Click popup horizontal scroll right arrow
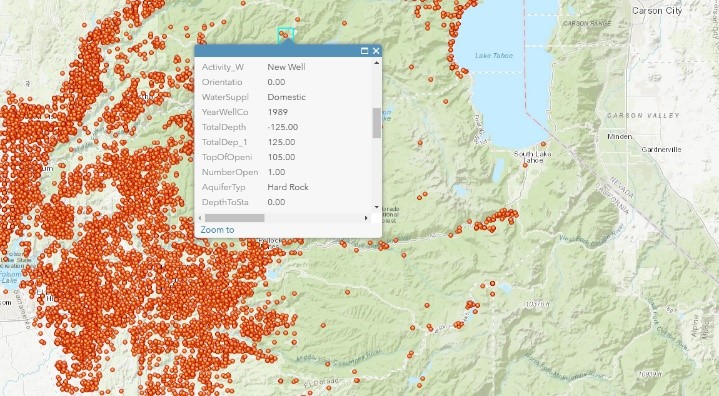This screenshot has width=719, height=396. pyautogui.click(x=366, y=218)
